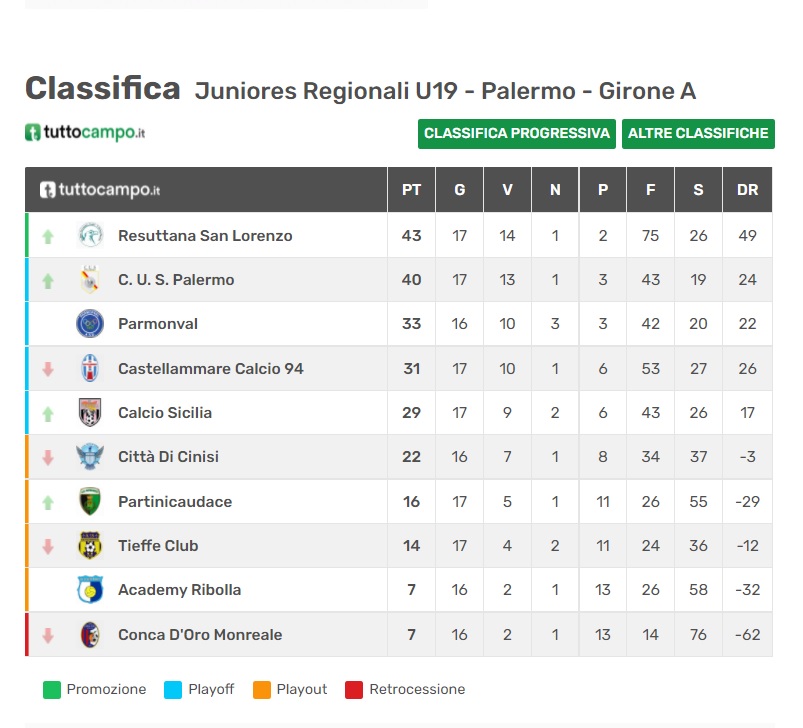Click the PT column header
Viewport: 803px width, 728px height.
(411, 190)
